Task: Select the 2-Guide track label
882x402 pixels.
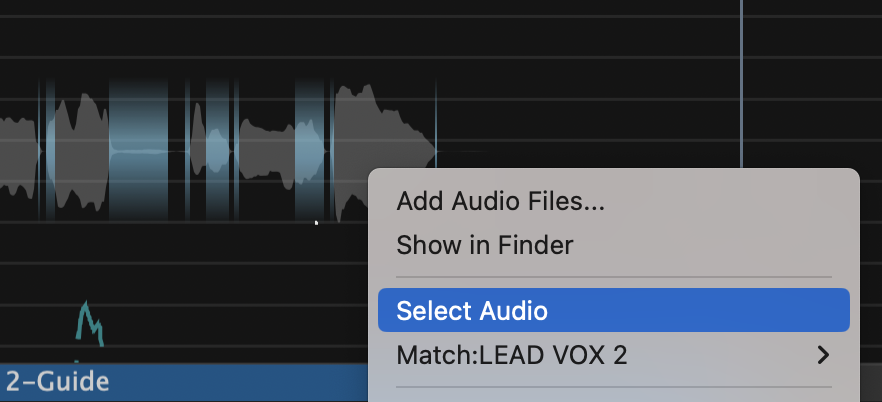Action: pyautogui.click(x=58, y=381)
